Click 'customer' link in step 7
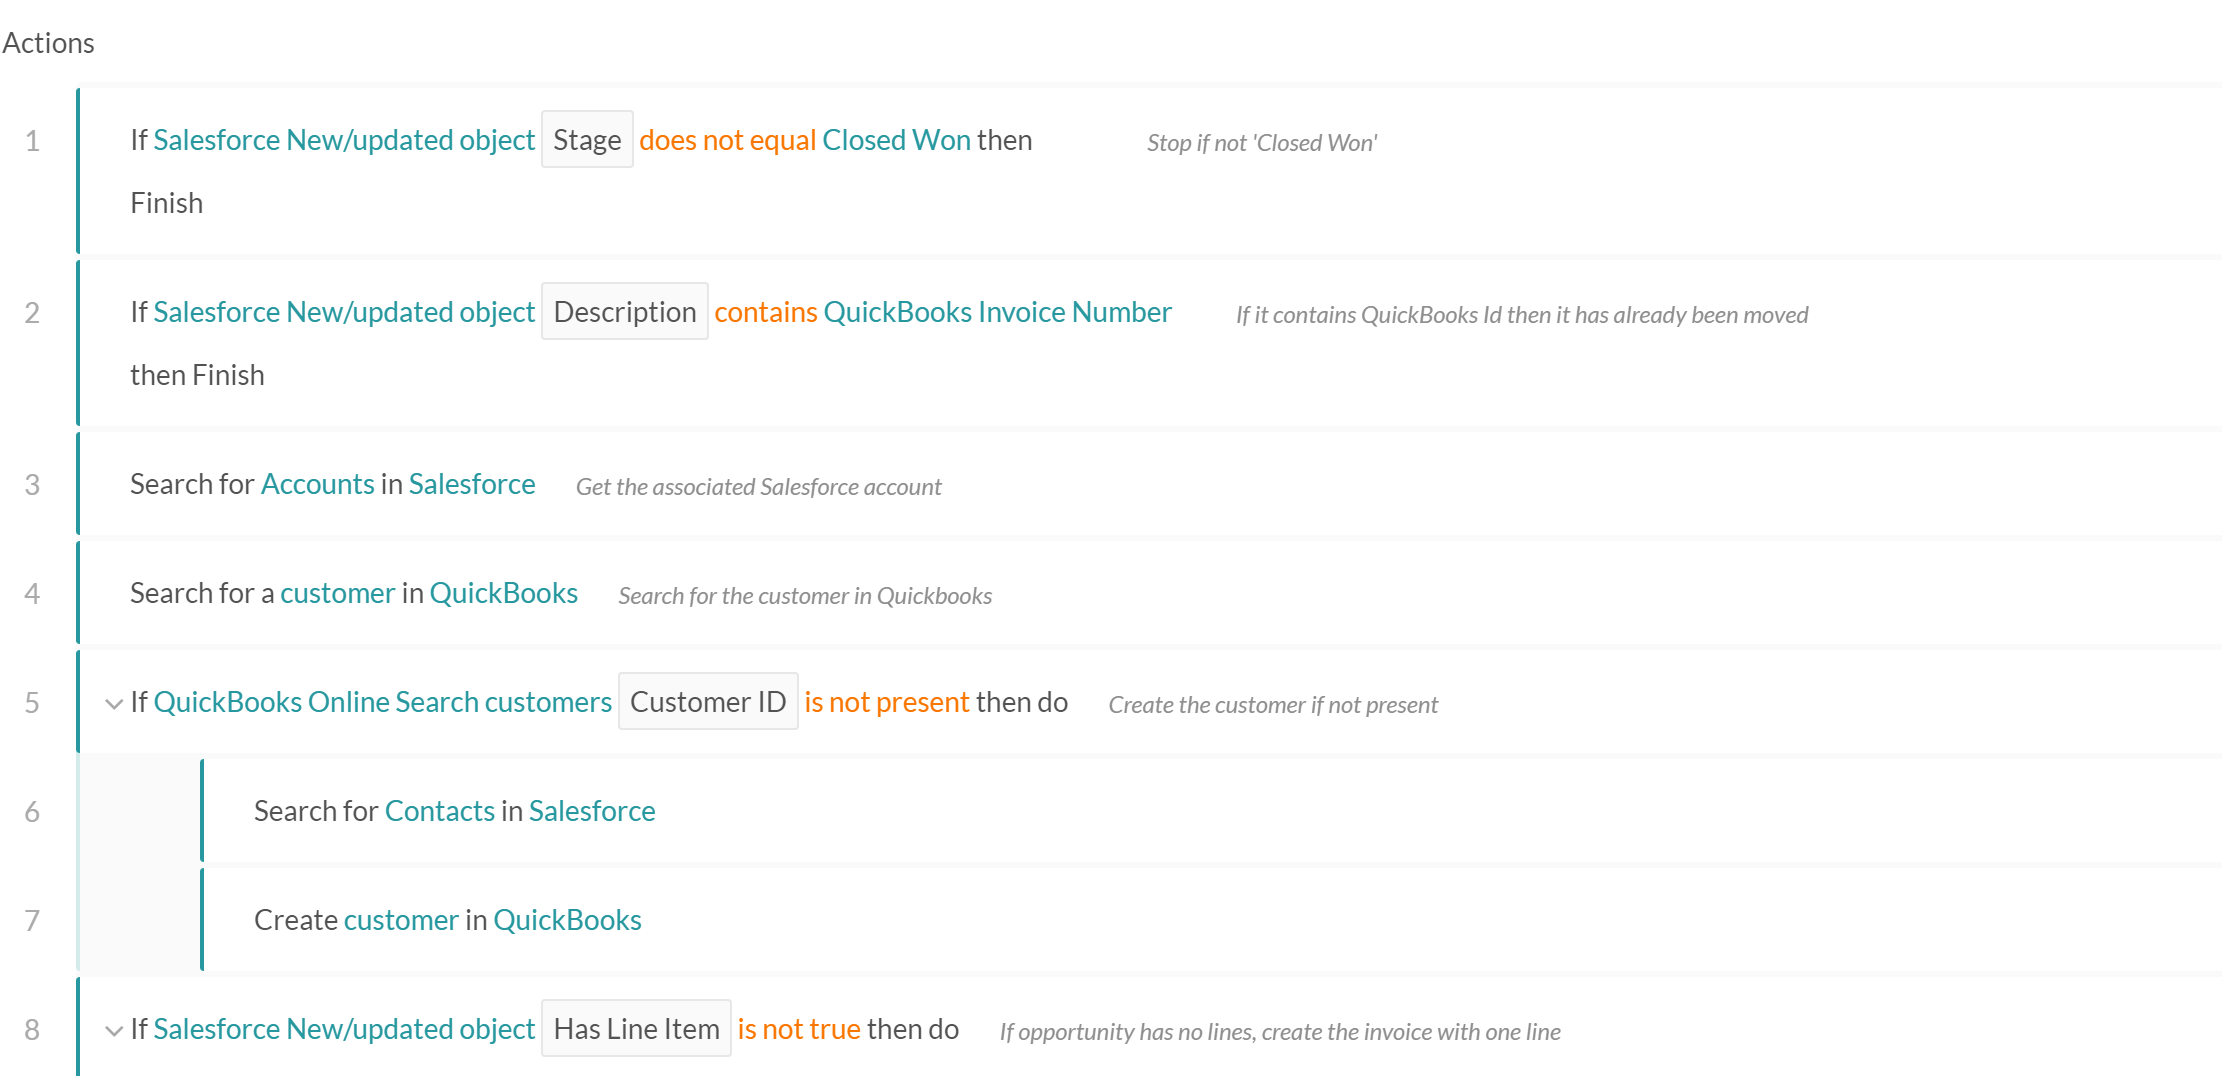This screenshot has height=1076, width=2222. [401, 921]
